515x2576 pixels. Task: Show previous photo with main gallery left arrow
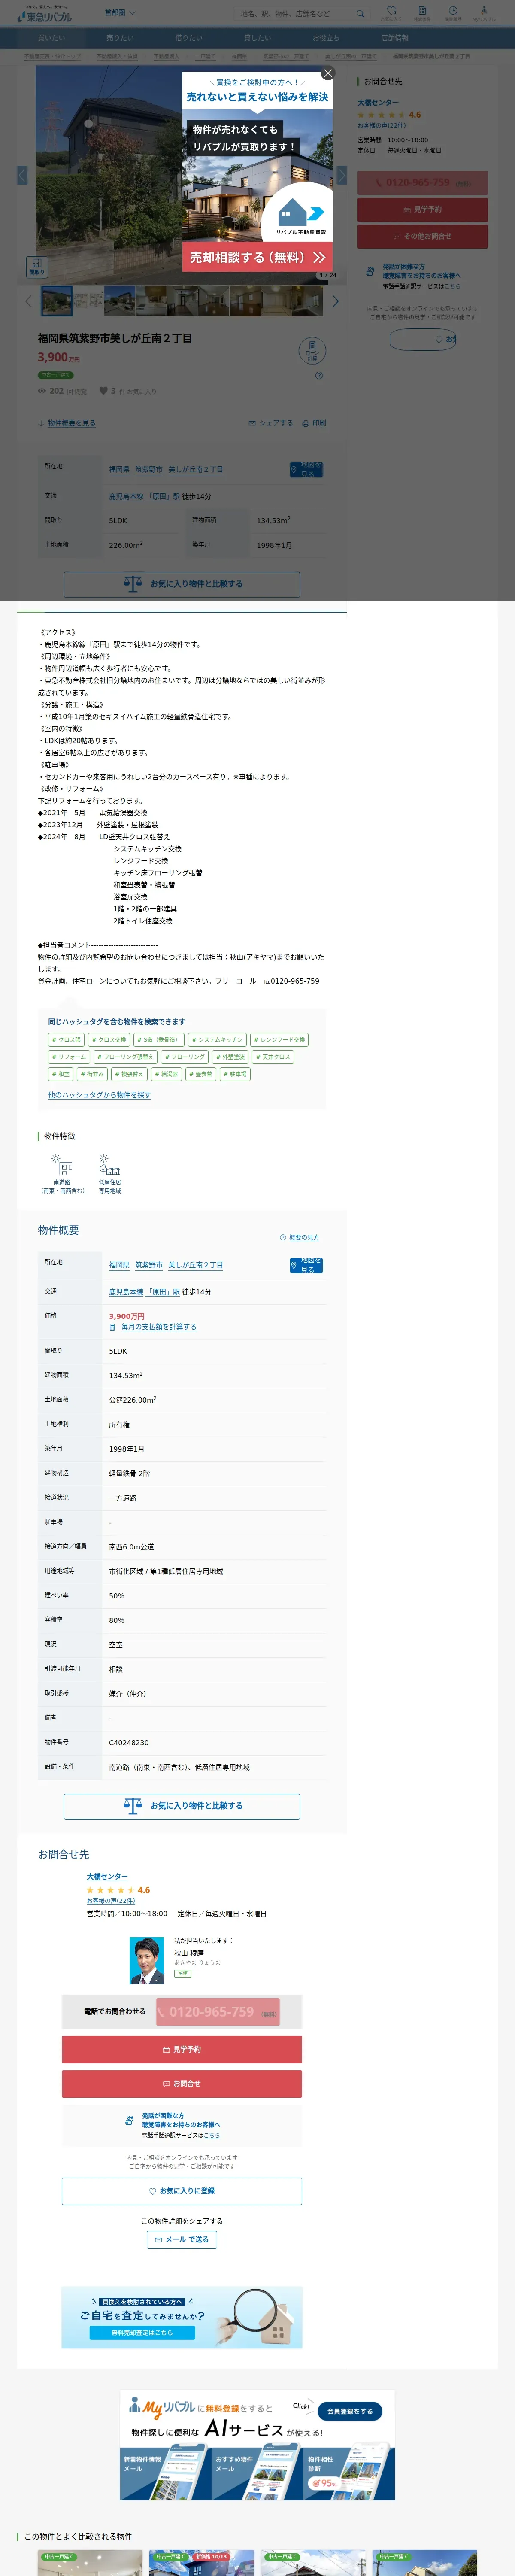[22, 176]
